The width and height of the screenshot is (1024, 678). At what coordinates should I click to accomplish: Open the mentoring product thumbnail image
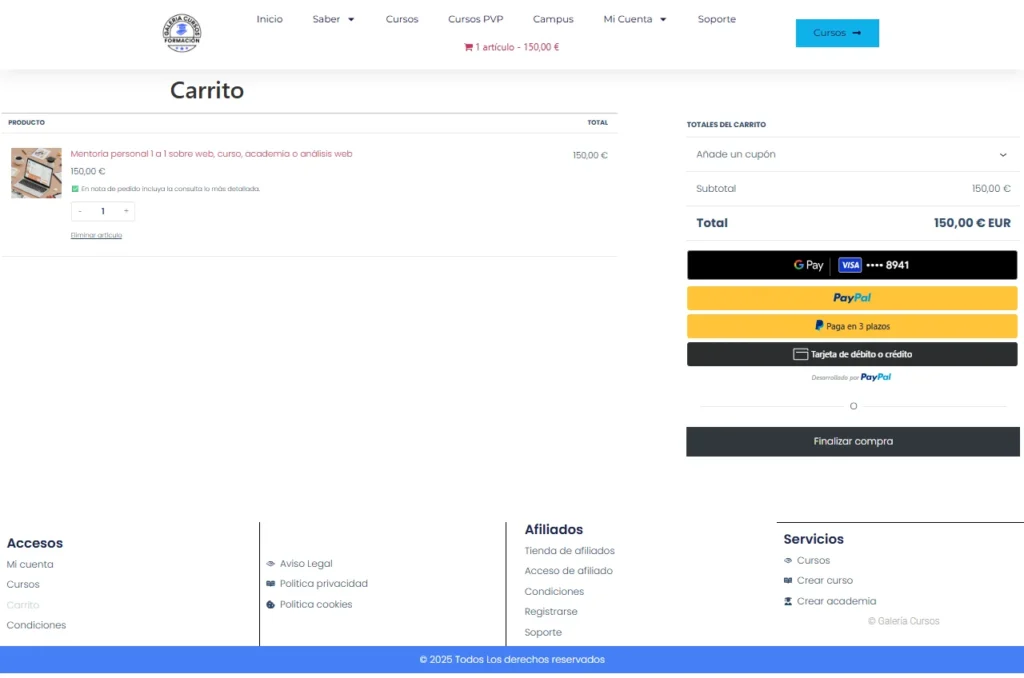click(x=36, y=173)
